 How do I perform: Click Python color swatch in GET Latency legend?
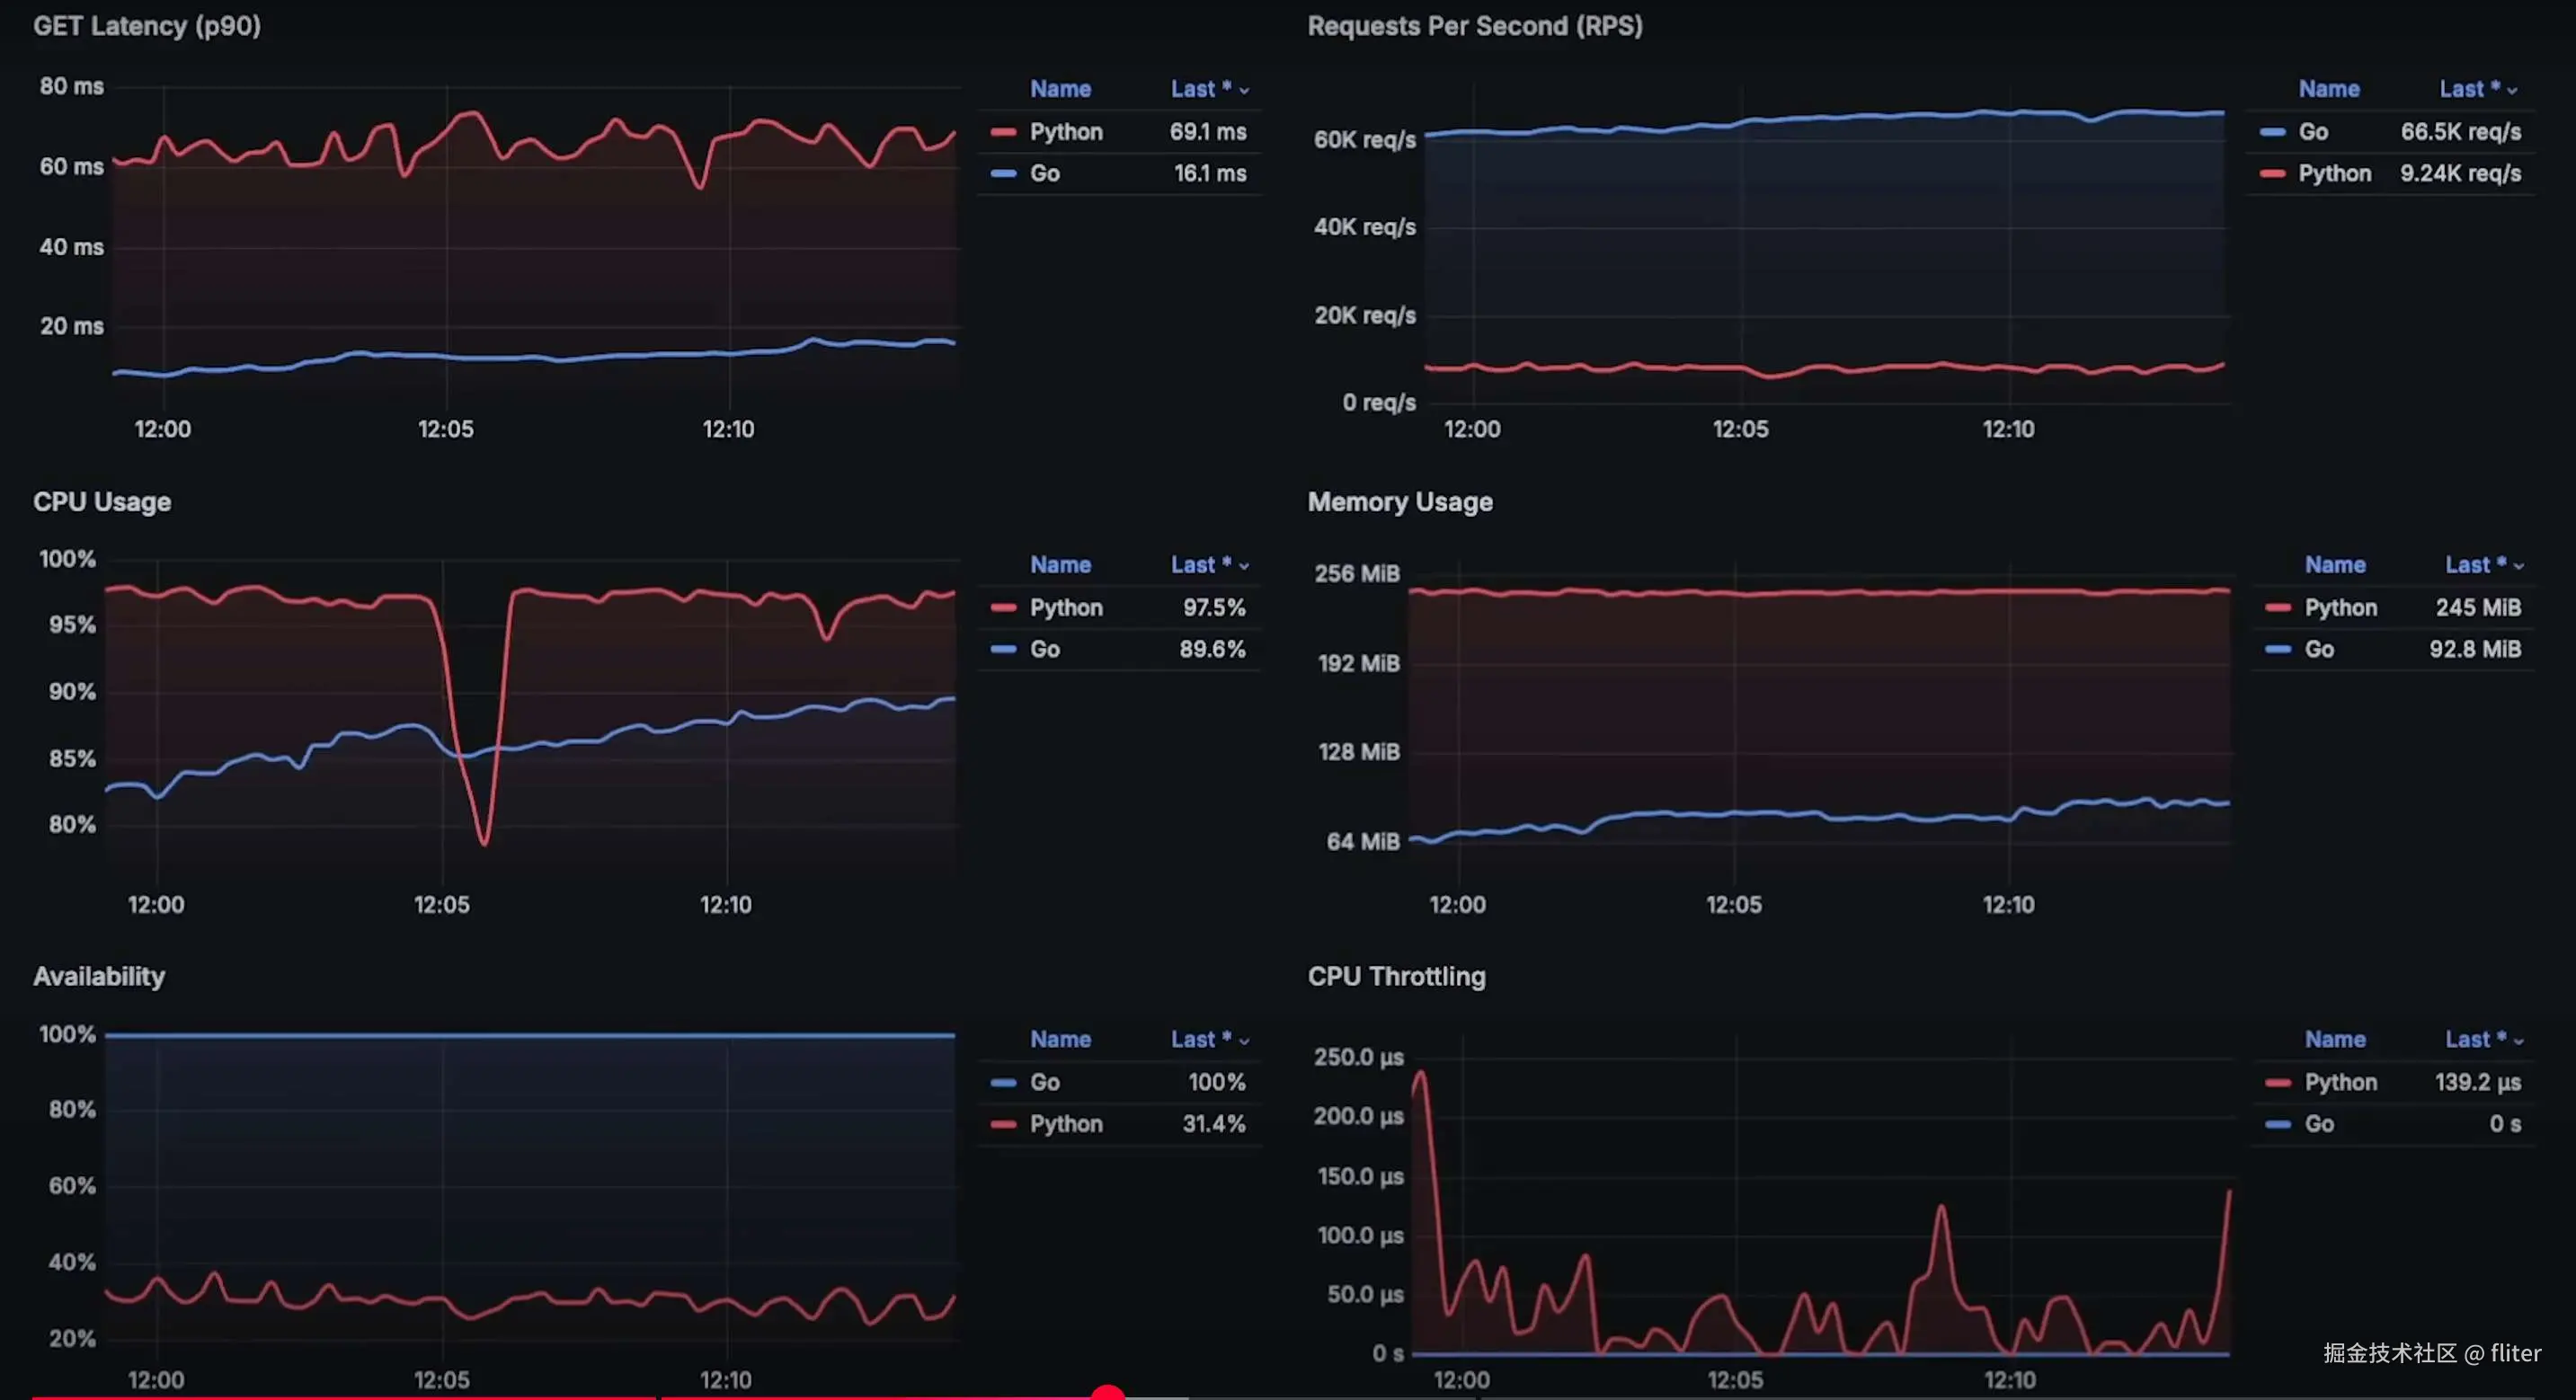click(x=1003, y=132)
